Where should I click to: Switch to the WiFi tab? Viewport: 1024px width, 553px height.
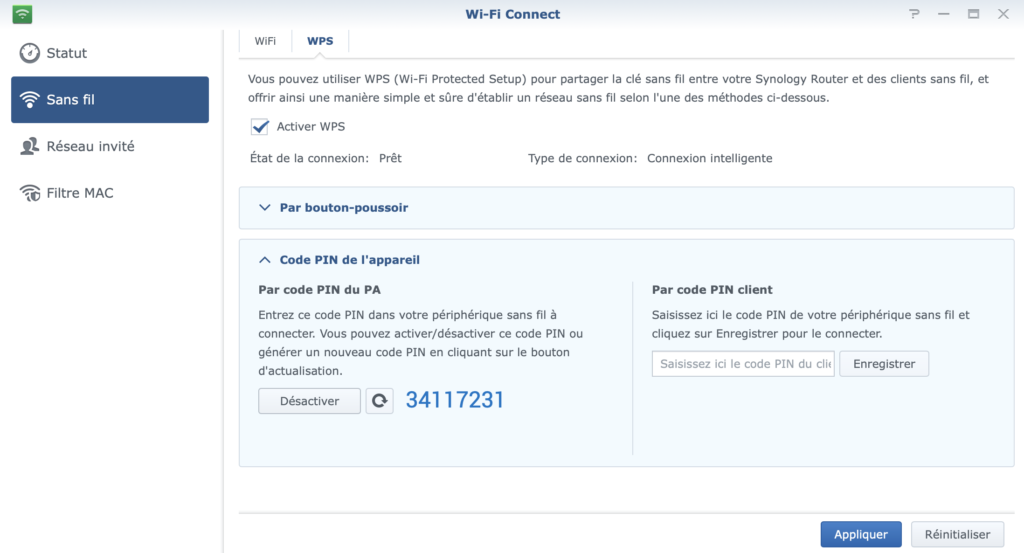[x=265, y=40]
